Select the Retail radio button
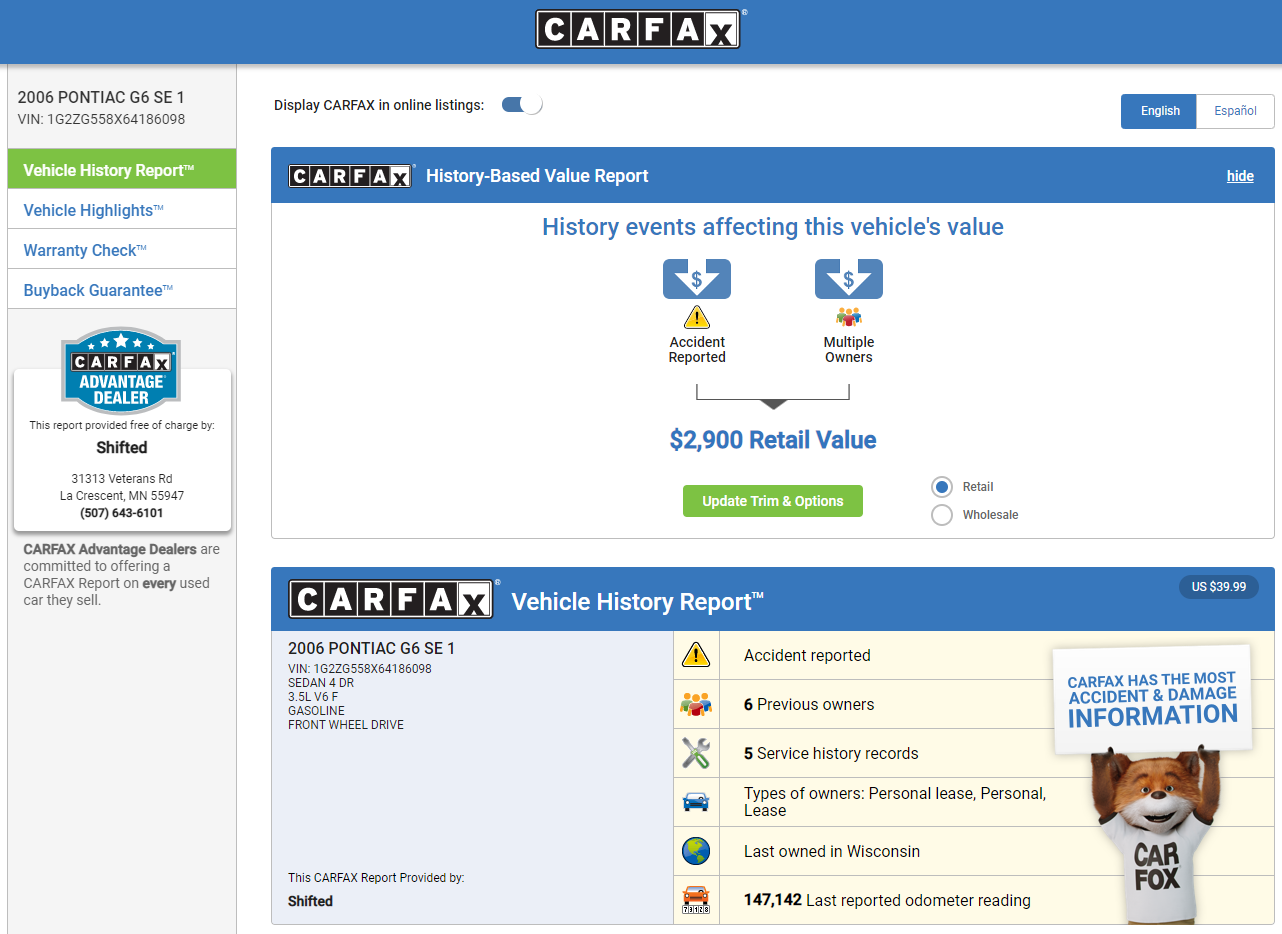 click(x=942, y=487)
